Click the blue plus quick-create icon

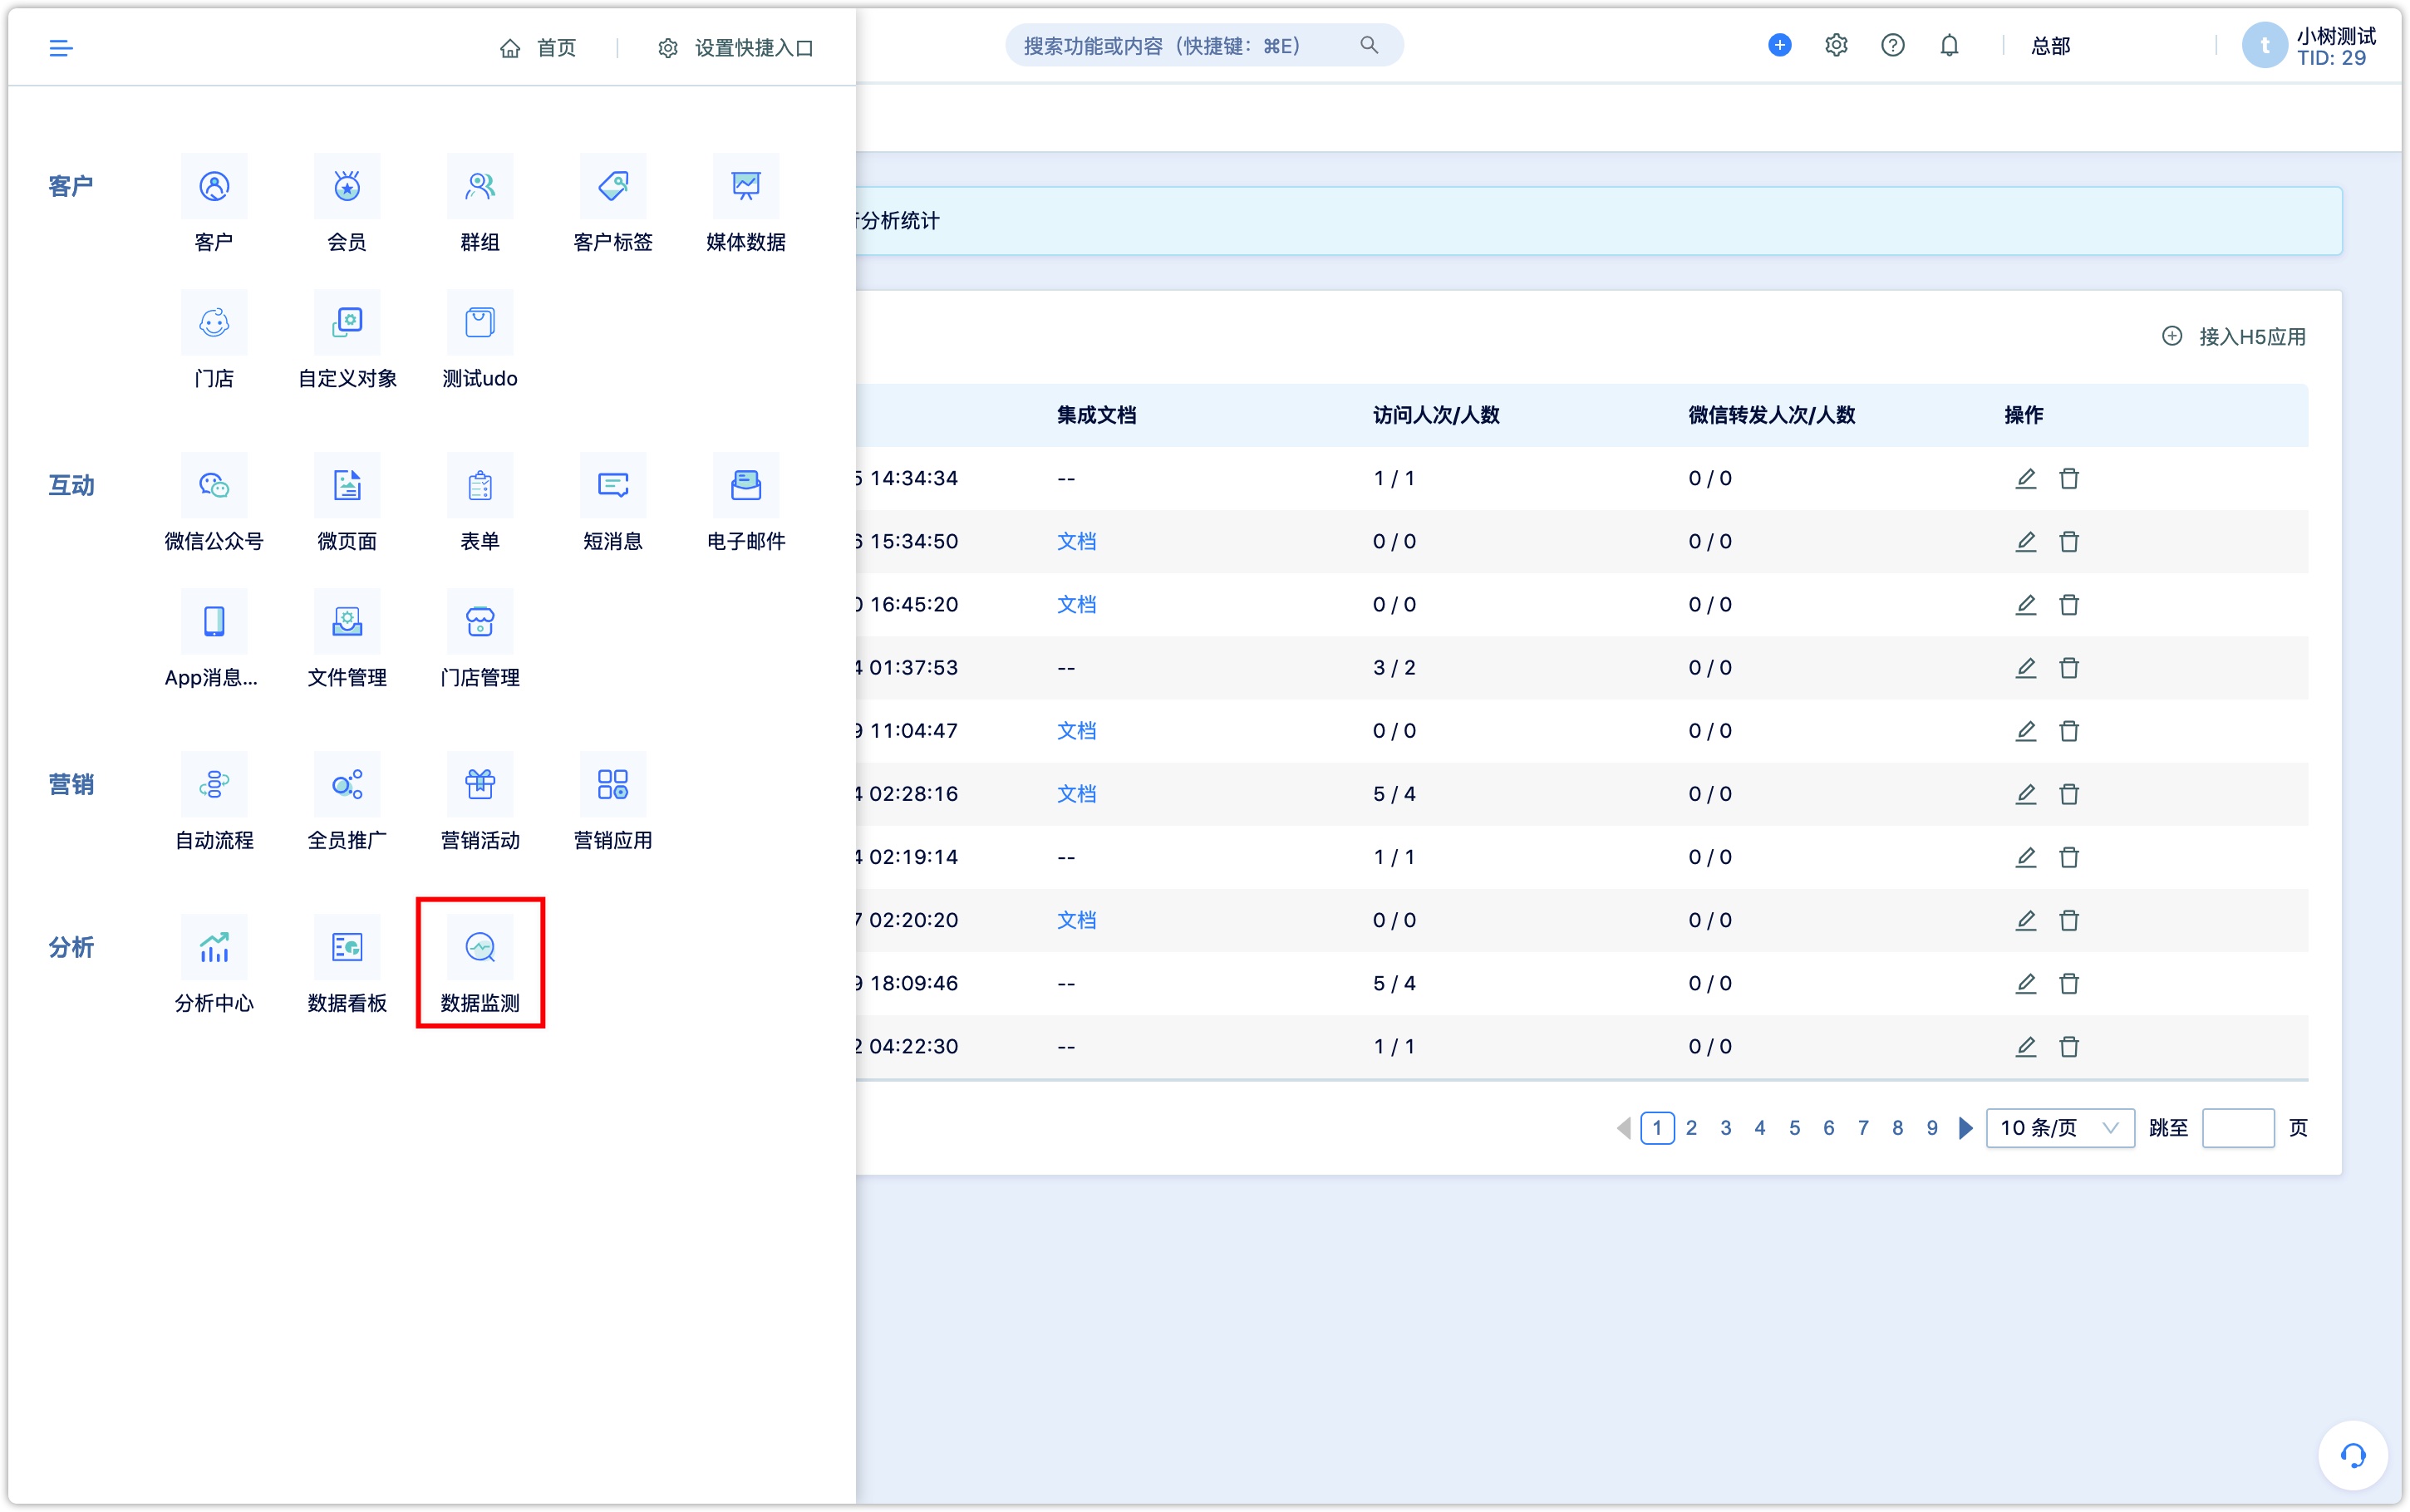coord(1779,45)
